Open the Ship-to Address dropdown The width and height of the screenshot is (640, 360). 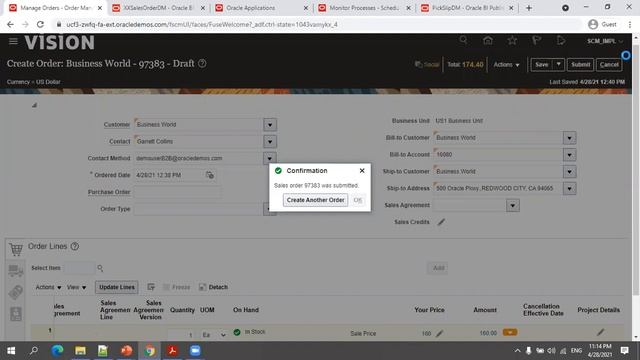coord(569,189)
